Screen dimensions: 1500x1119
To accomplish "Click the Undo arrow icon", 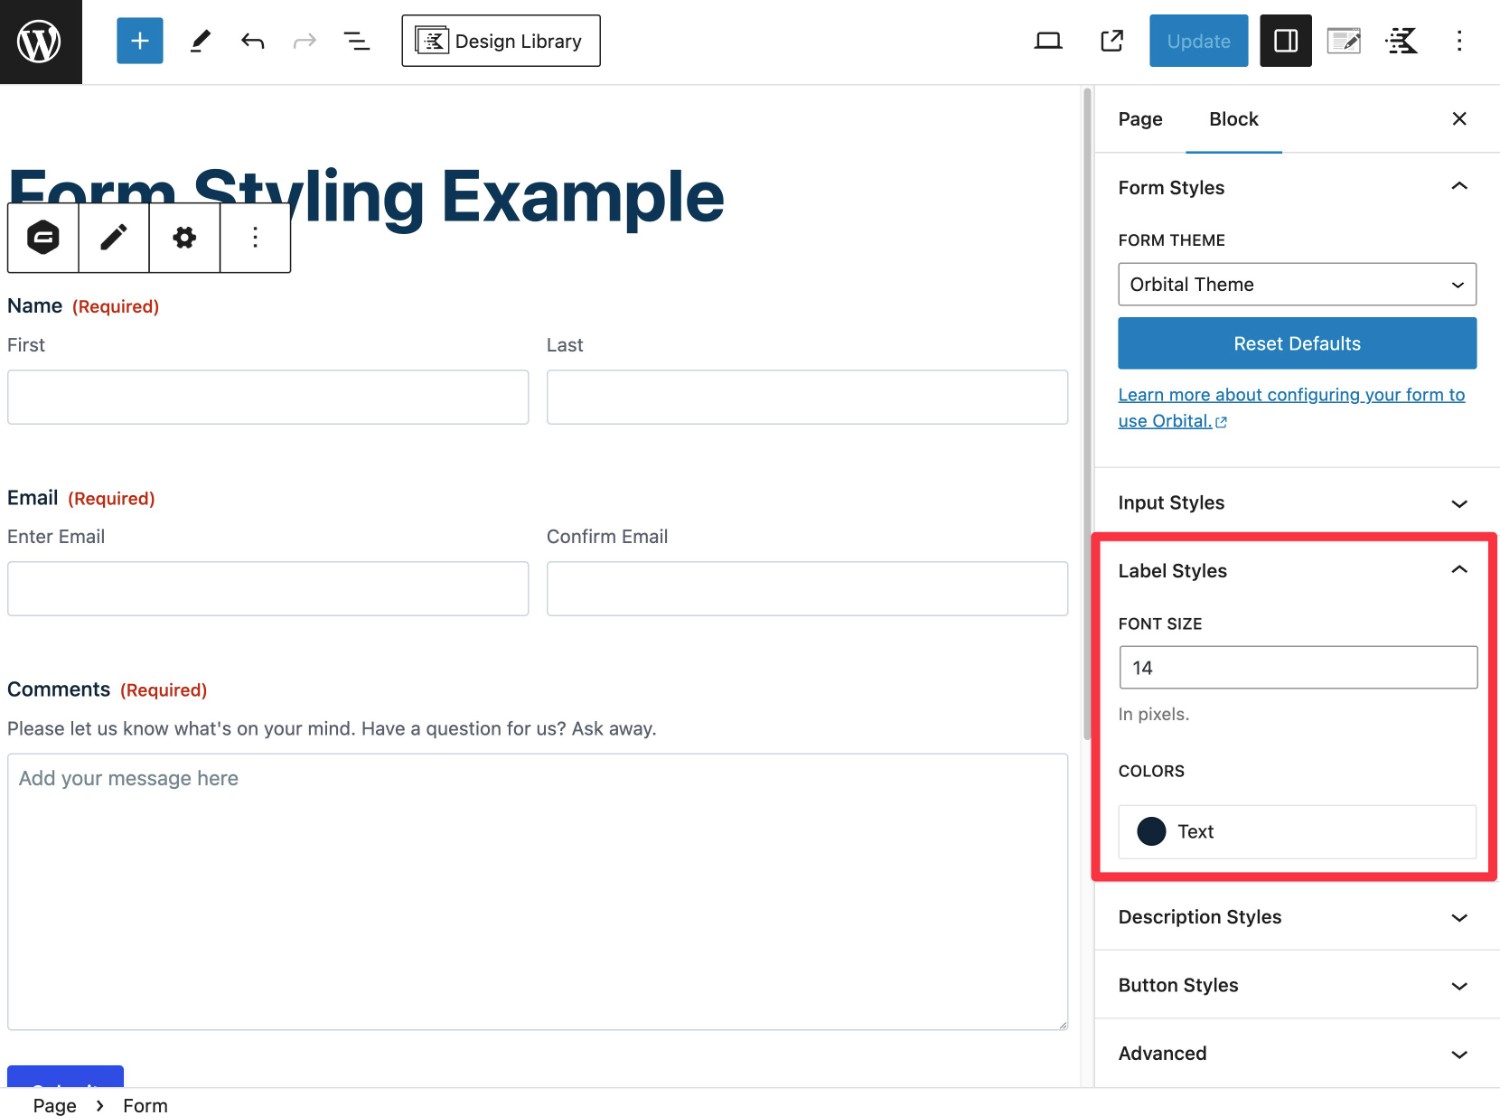I will pos(252,41).
